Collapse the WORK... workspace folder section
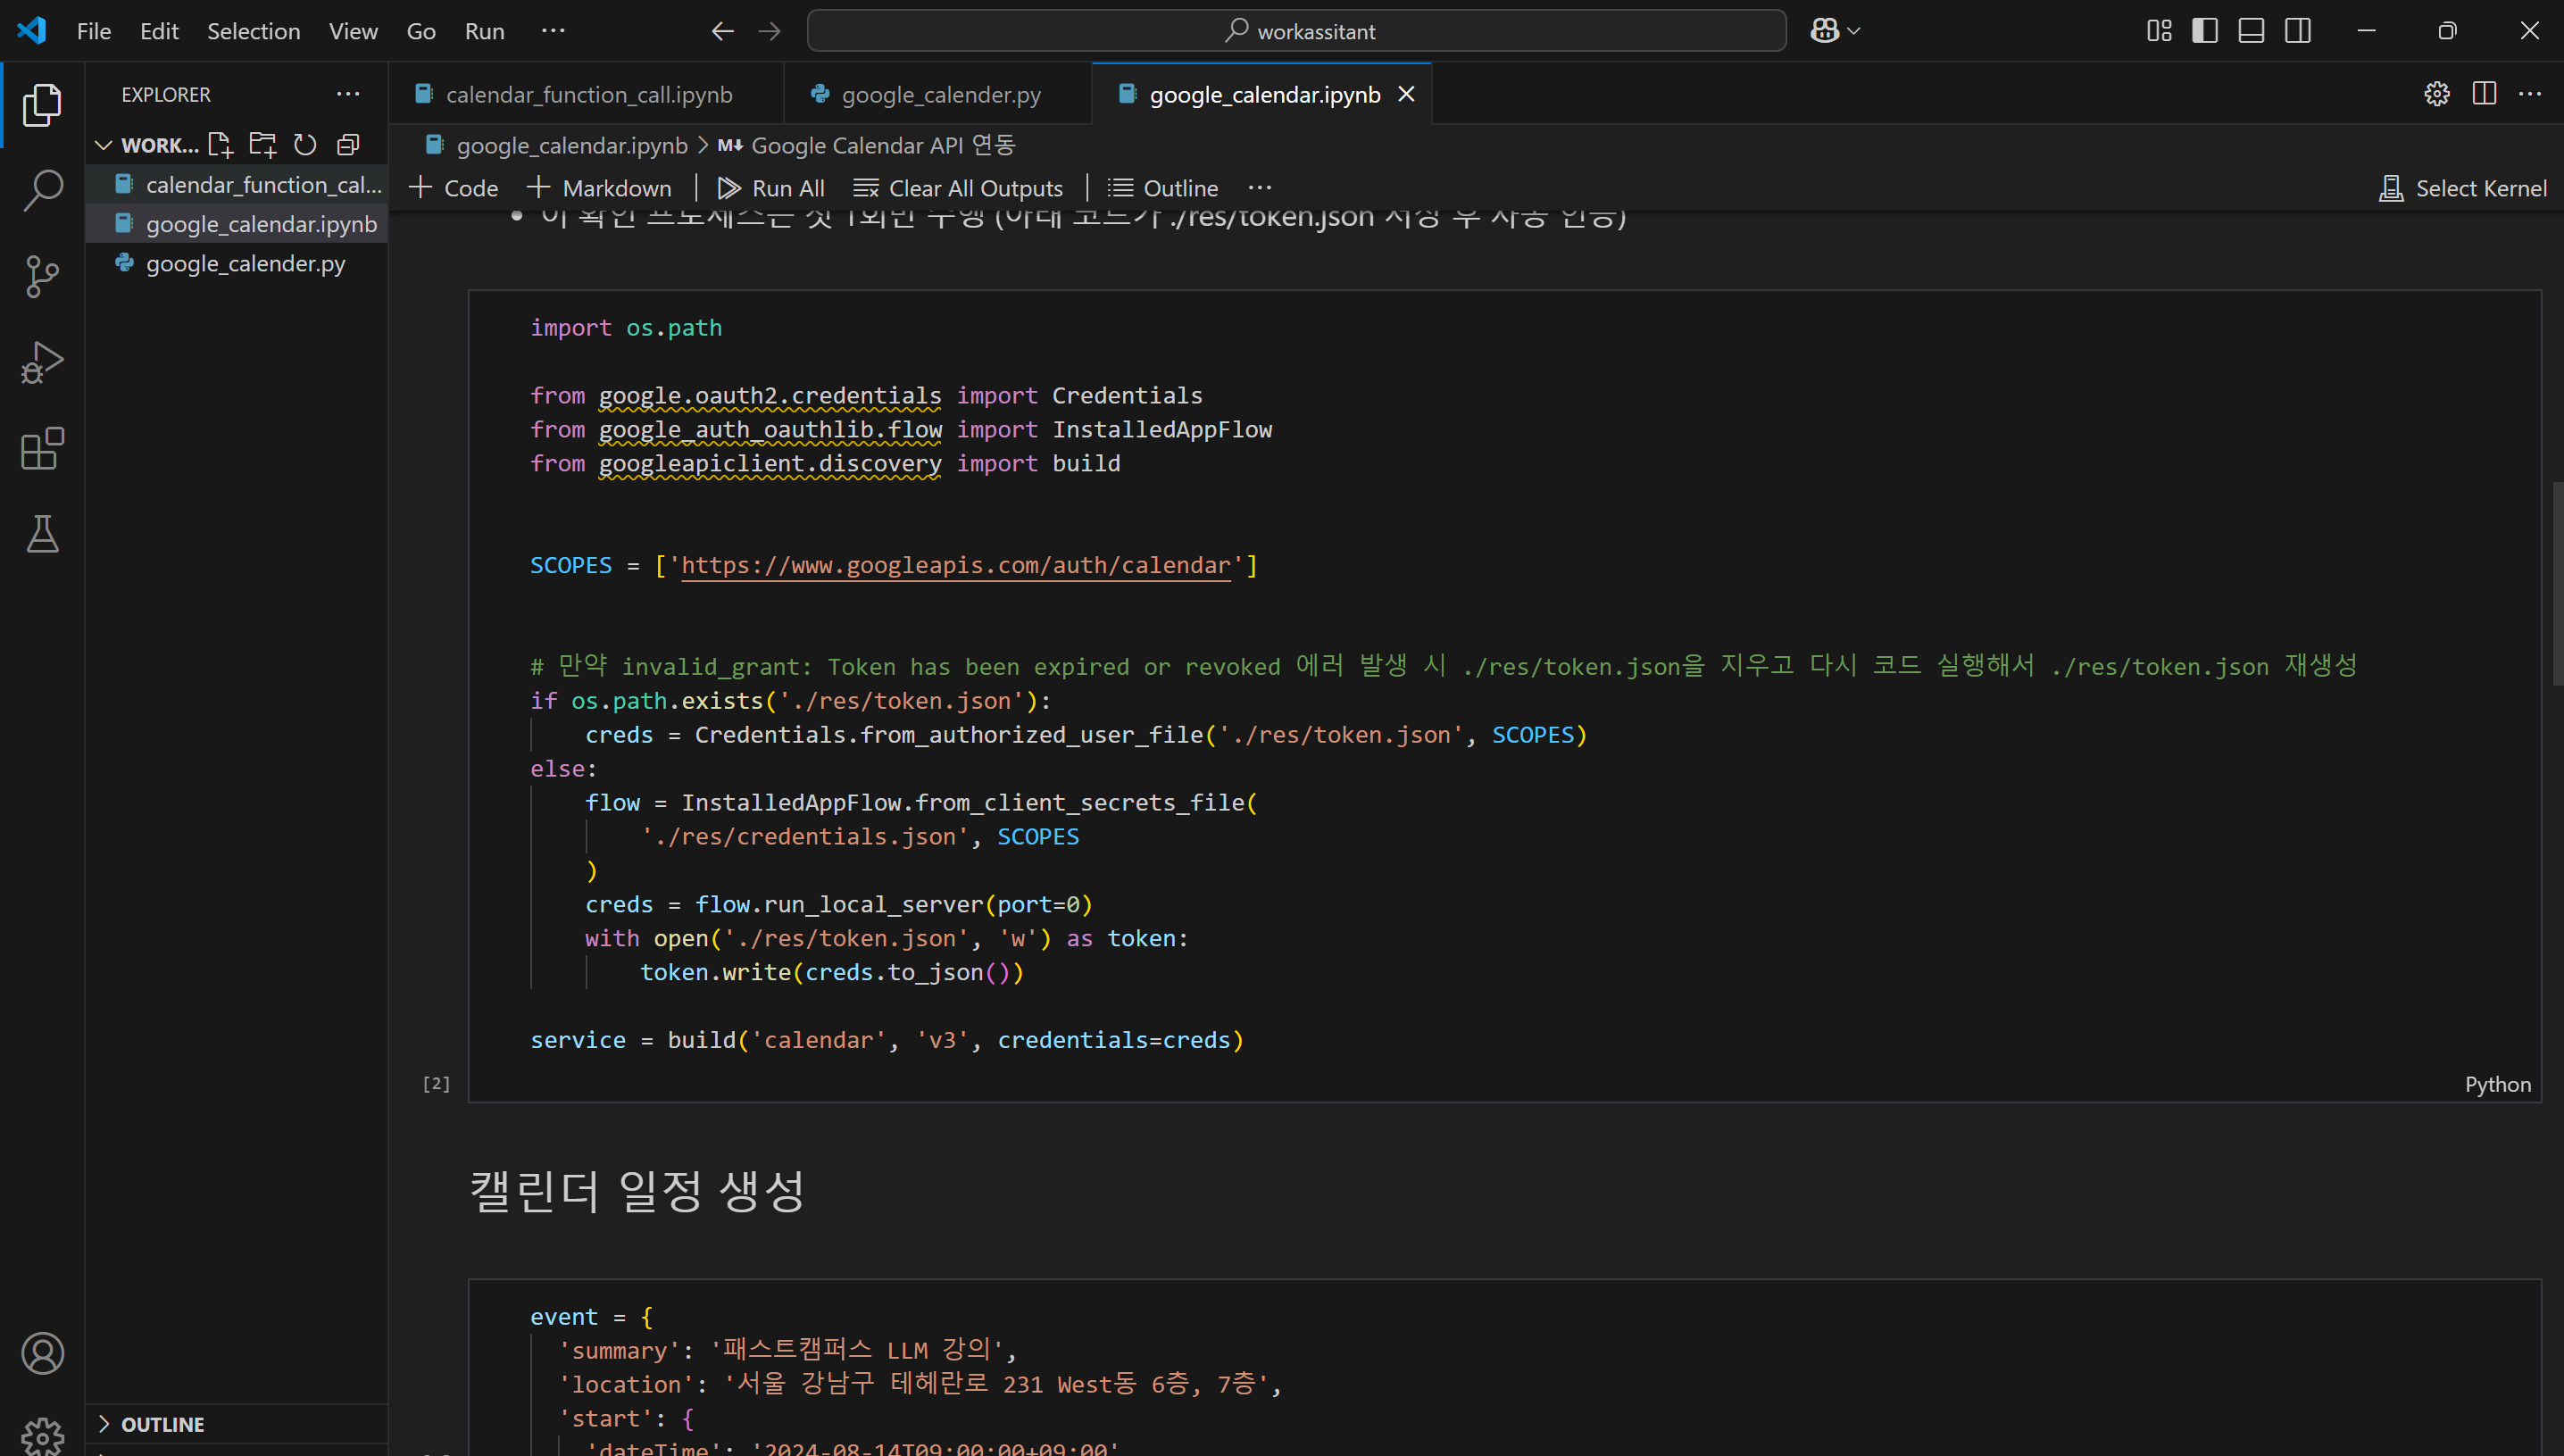 (103, 145)
